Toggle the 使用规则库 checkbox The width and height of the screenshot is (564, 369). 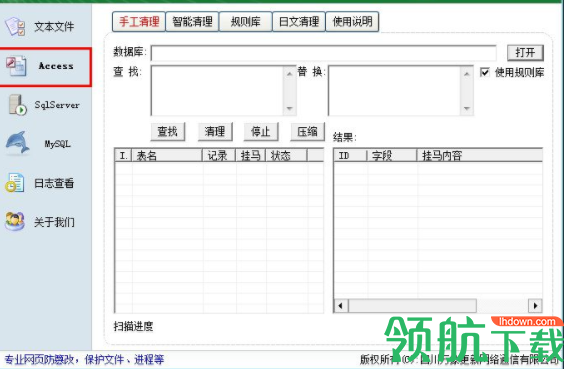pyautogui.click(x=485, y=72)
